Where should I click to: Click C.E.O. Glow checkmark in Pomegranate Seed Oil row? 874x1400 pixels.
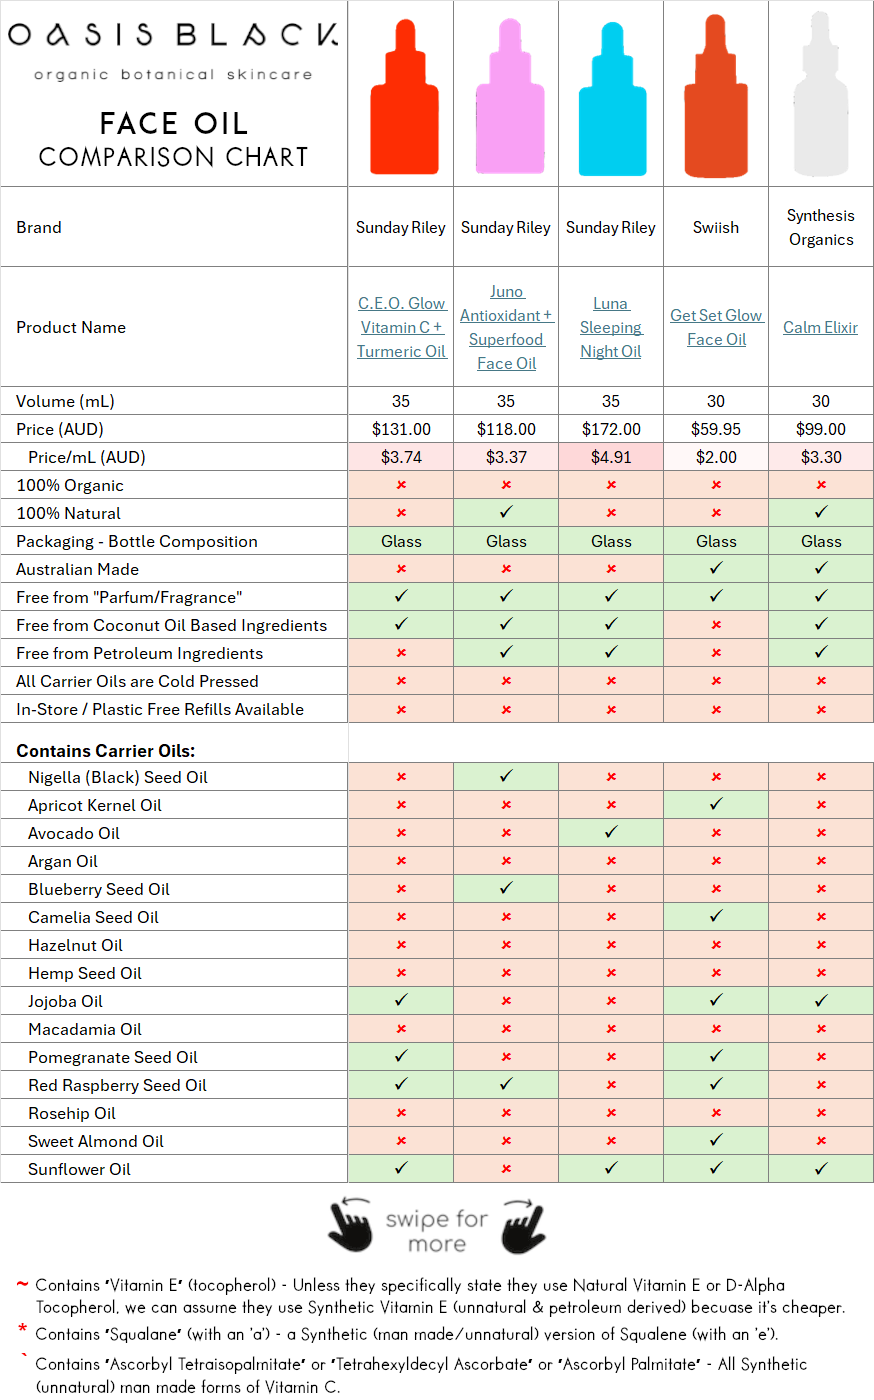point(401,1056)
